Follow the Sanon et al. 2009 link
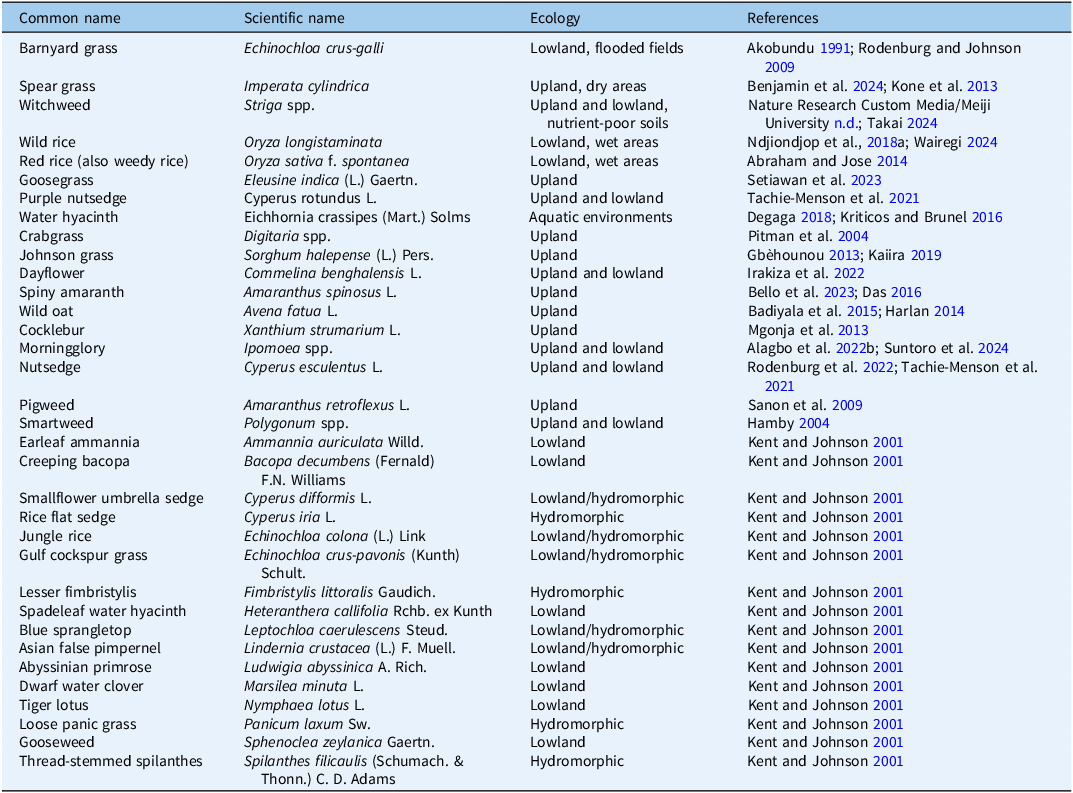This screenshot has width=1073, height=793. 847,405
